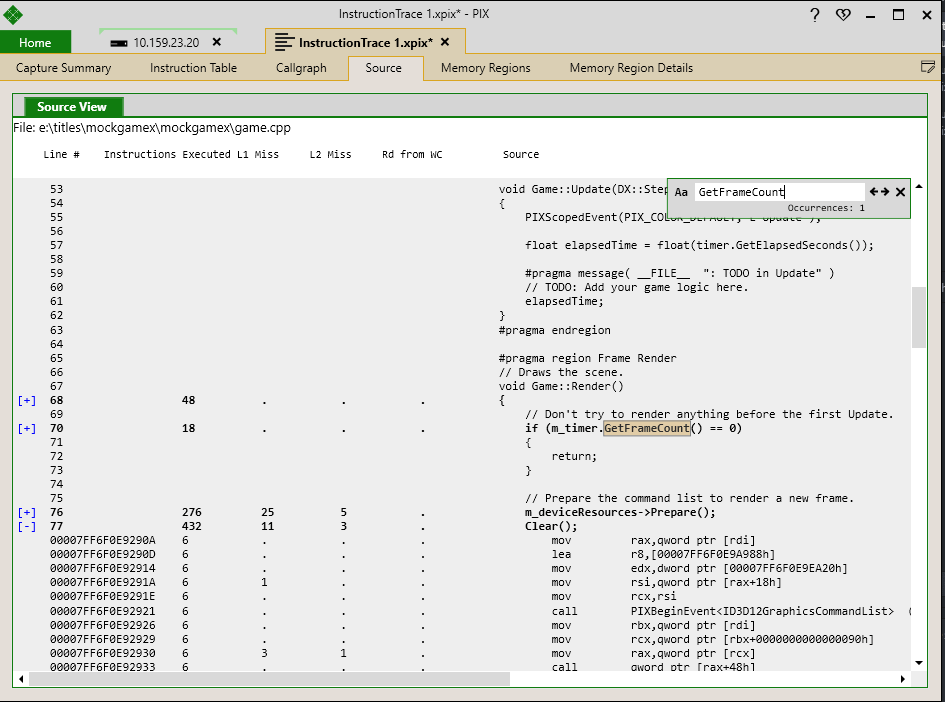Switch to the Callgraph tab
This screenshot has width=945, height=702.
tap(301, 68)
